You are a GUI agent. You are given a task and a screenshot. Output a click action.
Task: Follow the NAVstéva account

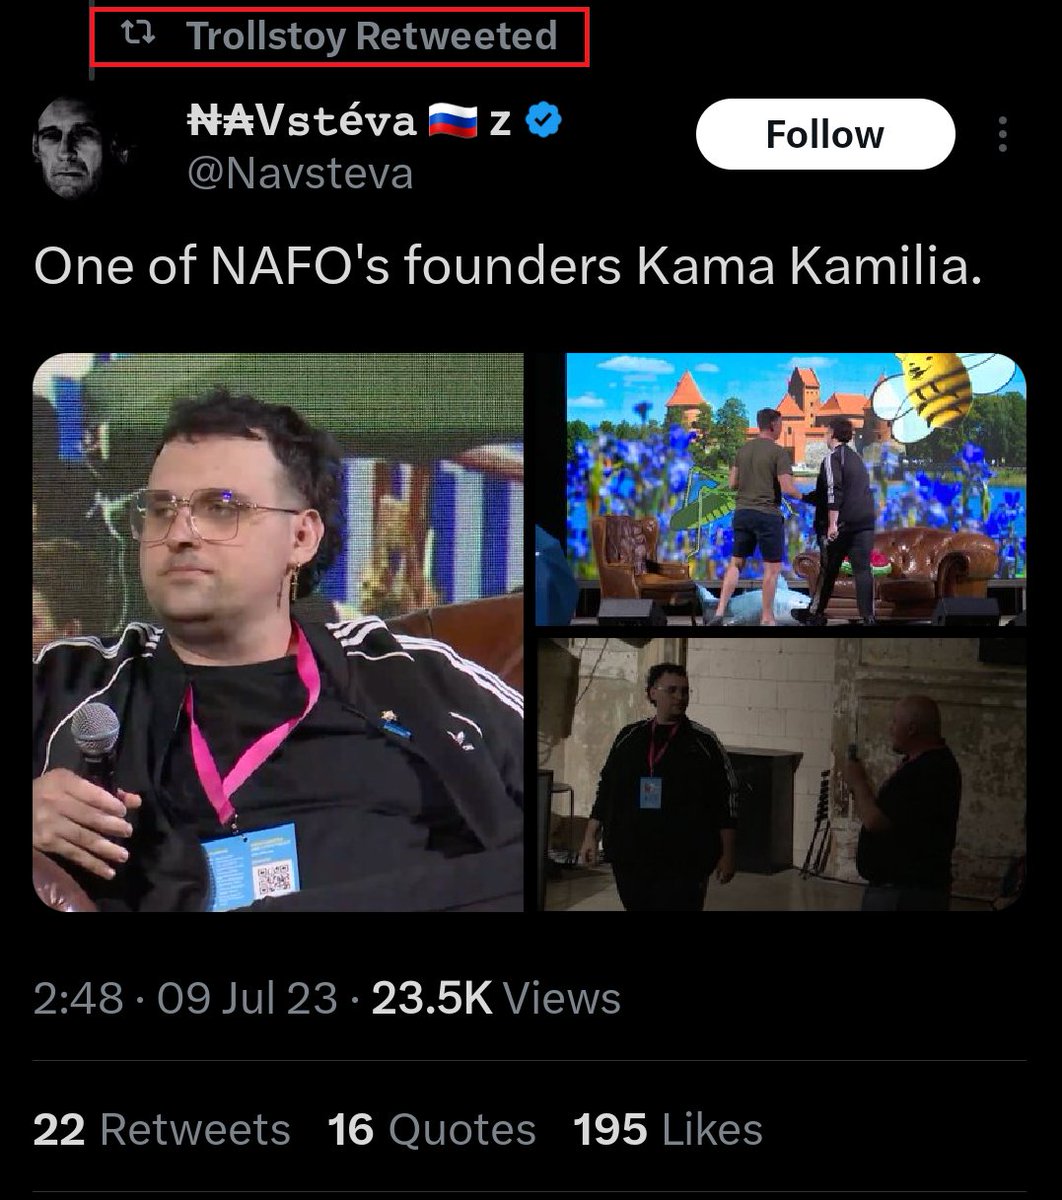825,134
